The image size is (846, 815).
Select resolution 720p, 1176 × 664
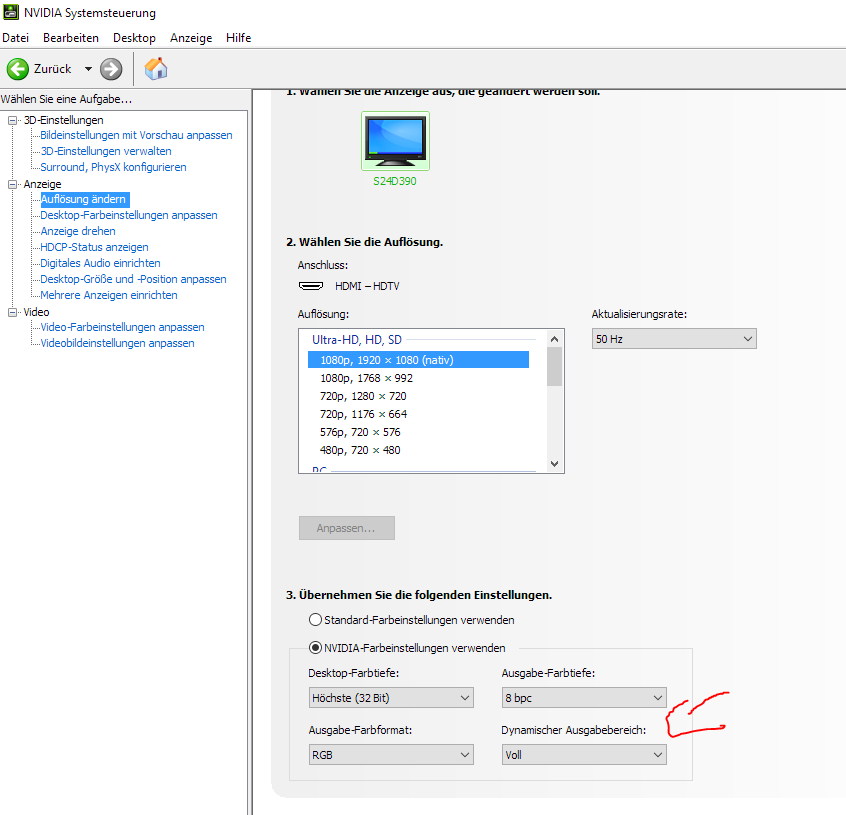[x=364, y=414]
